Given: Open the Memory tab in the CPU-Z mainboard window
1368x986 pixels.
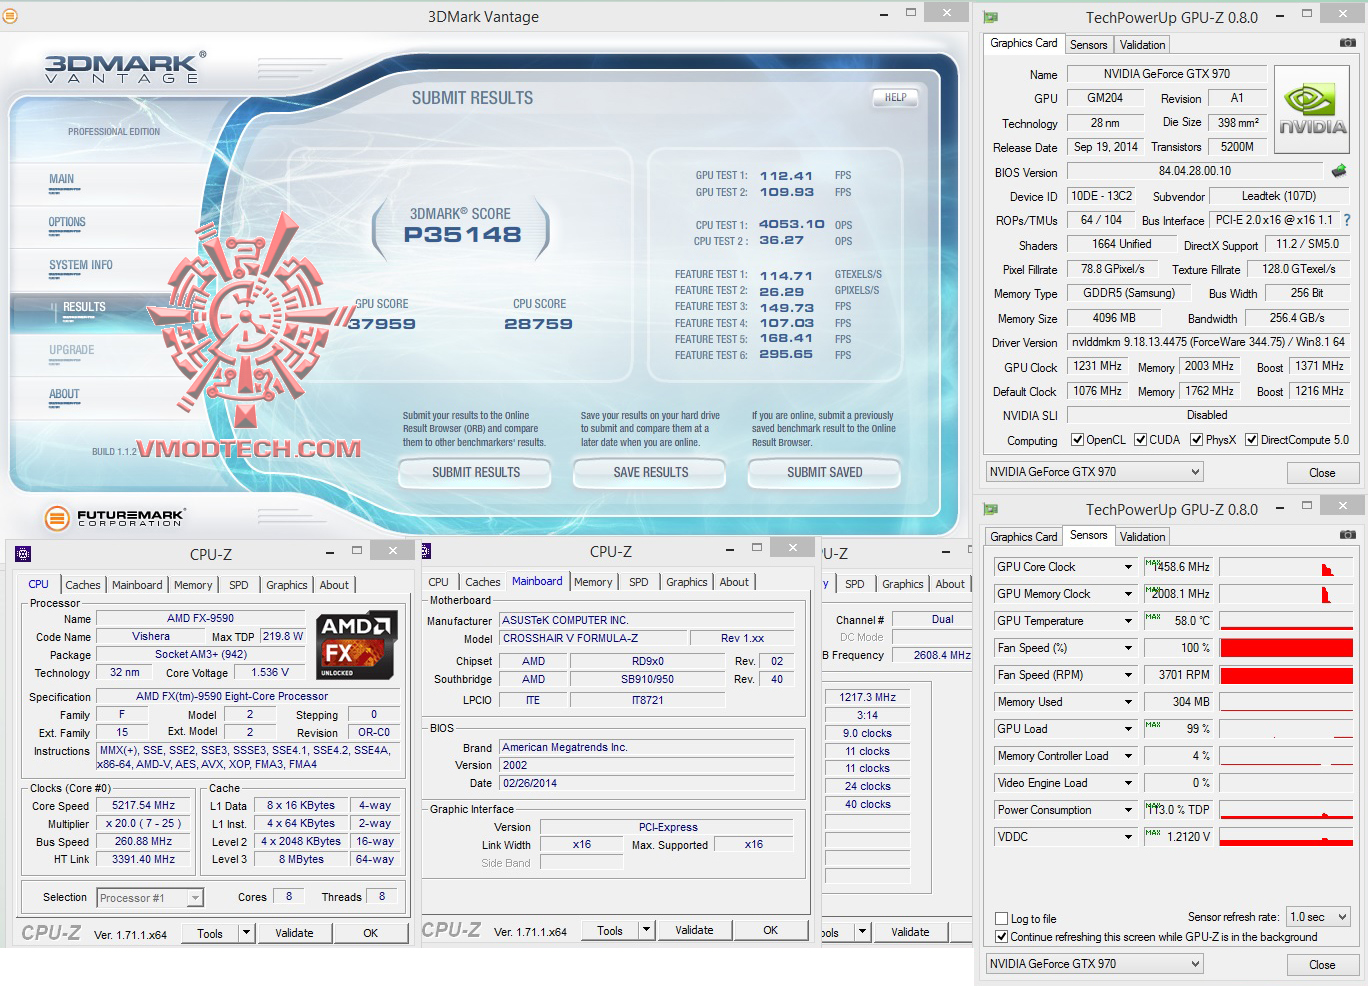Looking at the screenshot, I should pos(593,582).
